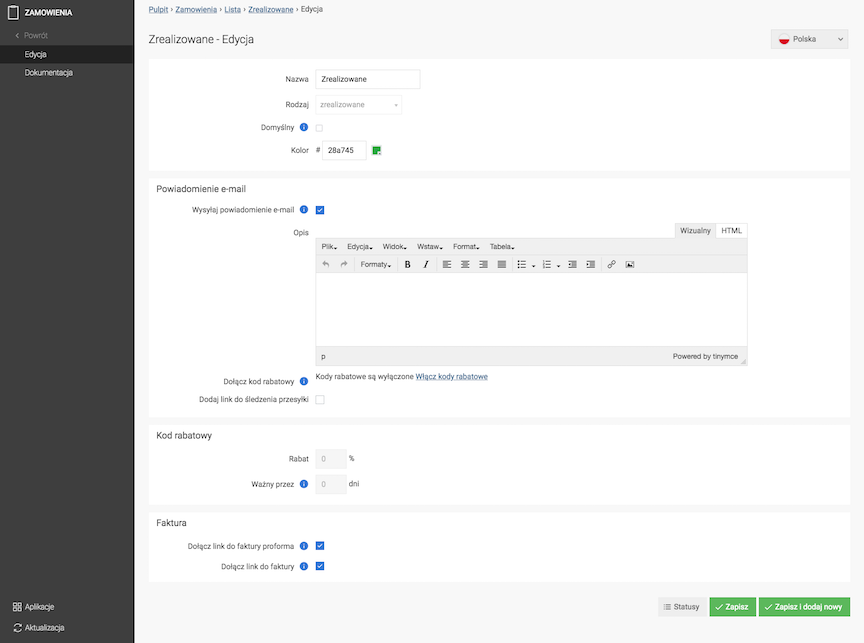Image resolution: width=864 pixels, height=643 pixels.
Task: Insert an image via the editor image icon
Action: pyautogui.click(x=631, y=264)
